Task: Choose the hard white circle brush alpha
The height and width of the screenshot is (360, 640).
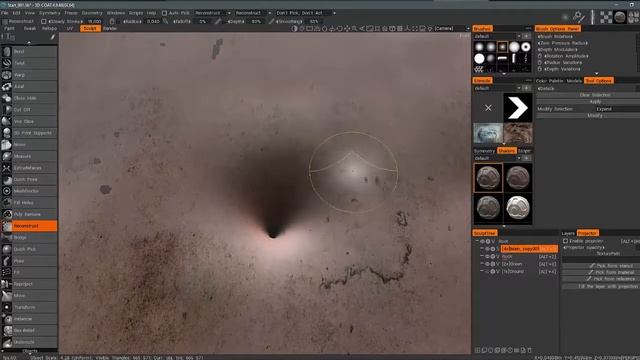Action: 479,58
